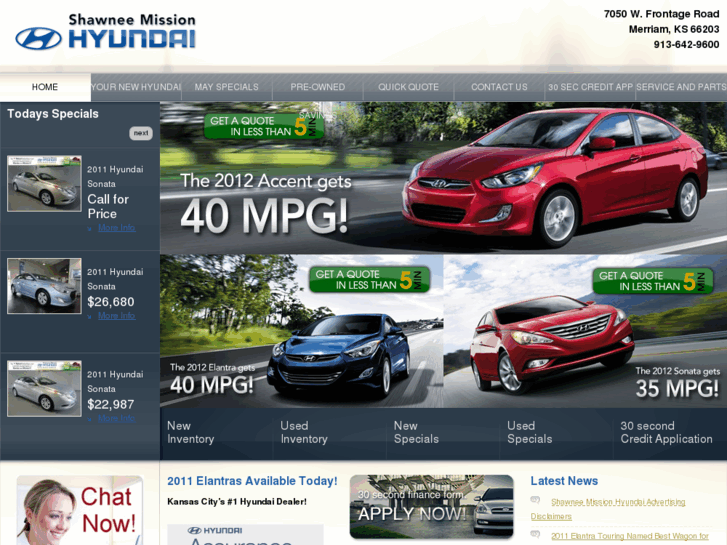The image size is (727, 545).
Task: Open 30 second Credit Application link
Action: point(666,432)
